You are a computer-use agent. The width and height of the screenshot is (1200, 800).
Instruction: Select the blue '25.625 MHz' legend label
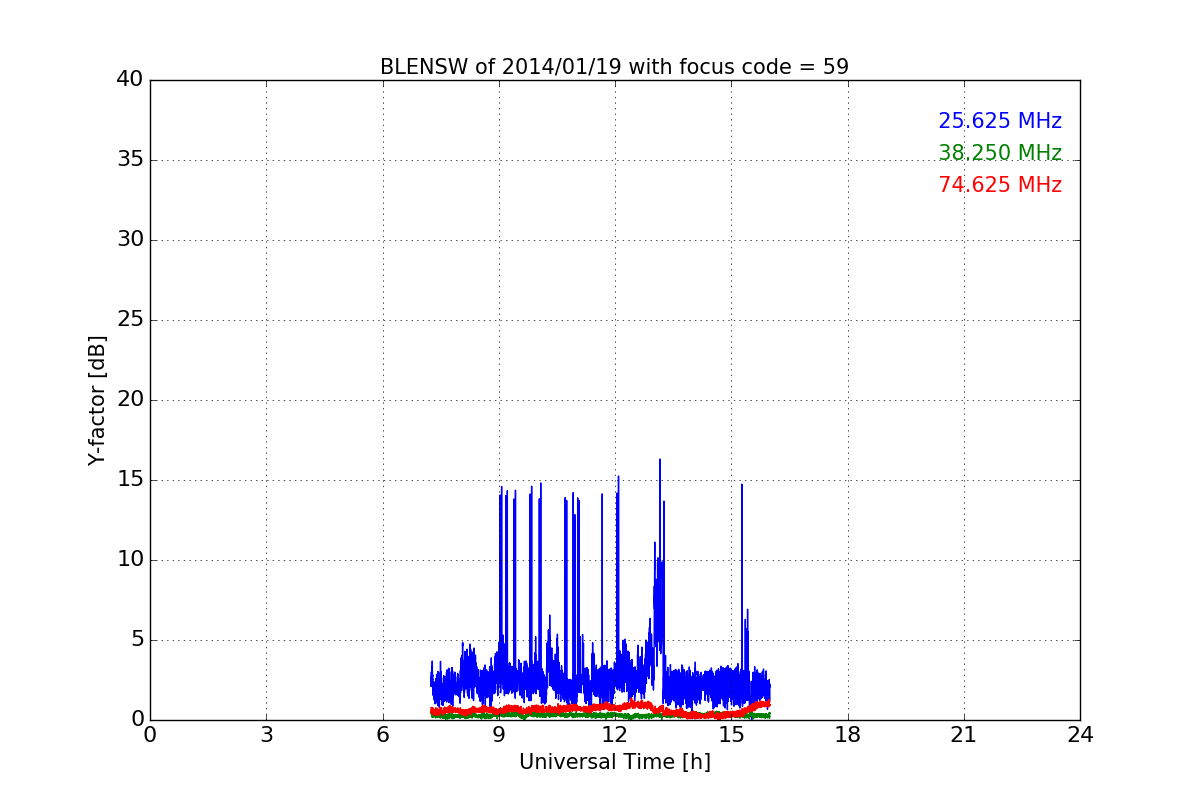point(1000,121)
